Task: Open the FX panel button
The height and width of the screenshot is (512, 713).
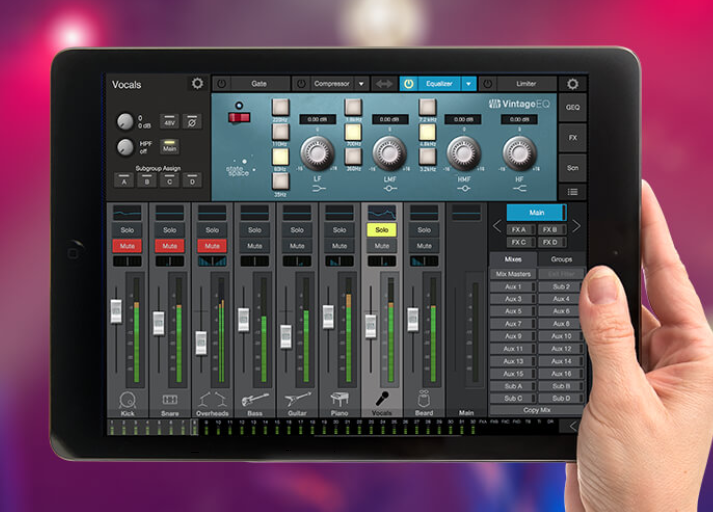Action: coord(572,138)
